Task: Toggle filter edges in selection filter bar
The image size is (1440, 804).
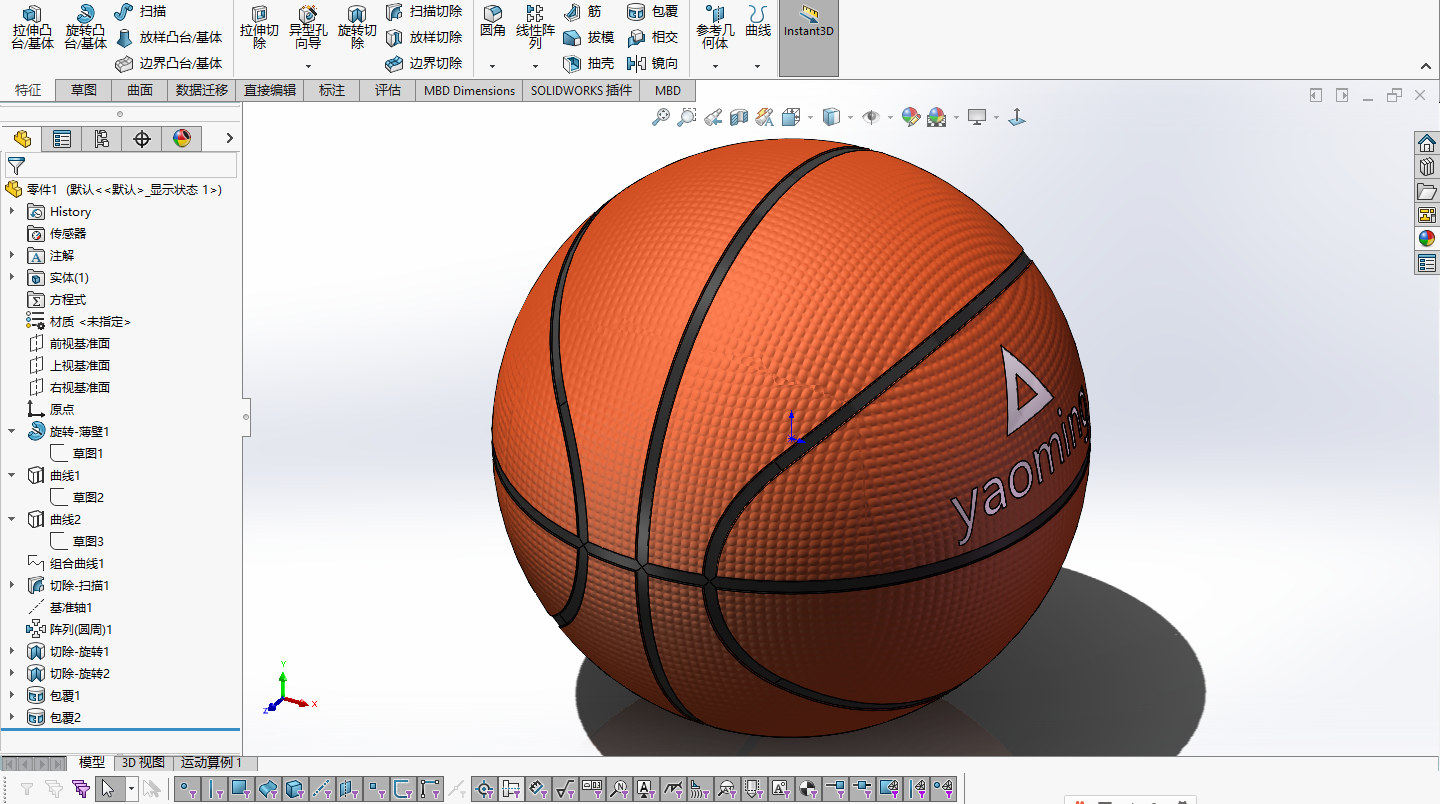Action: pos(214,790)
